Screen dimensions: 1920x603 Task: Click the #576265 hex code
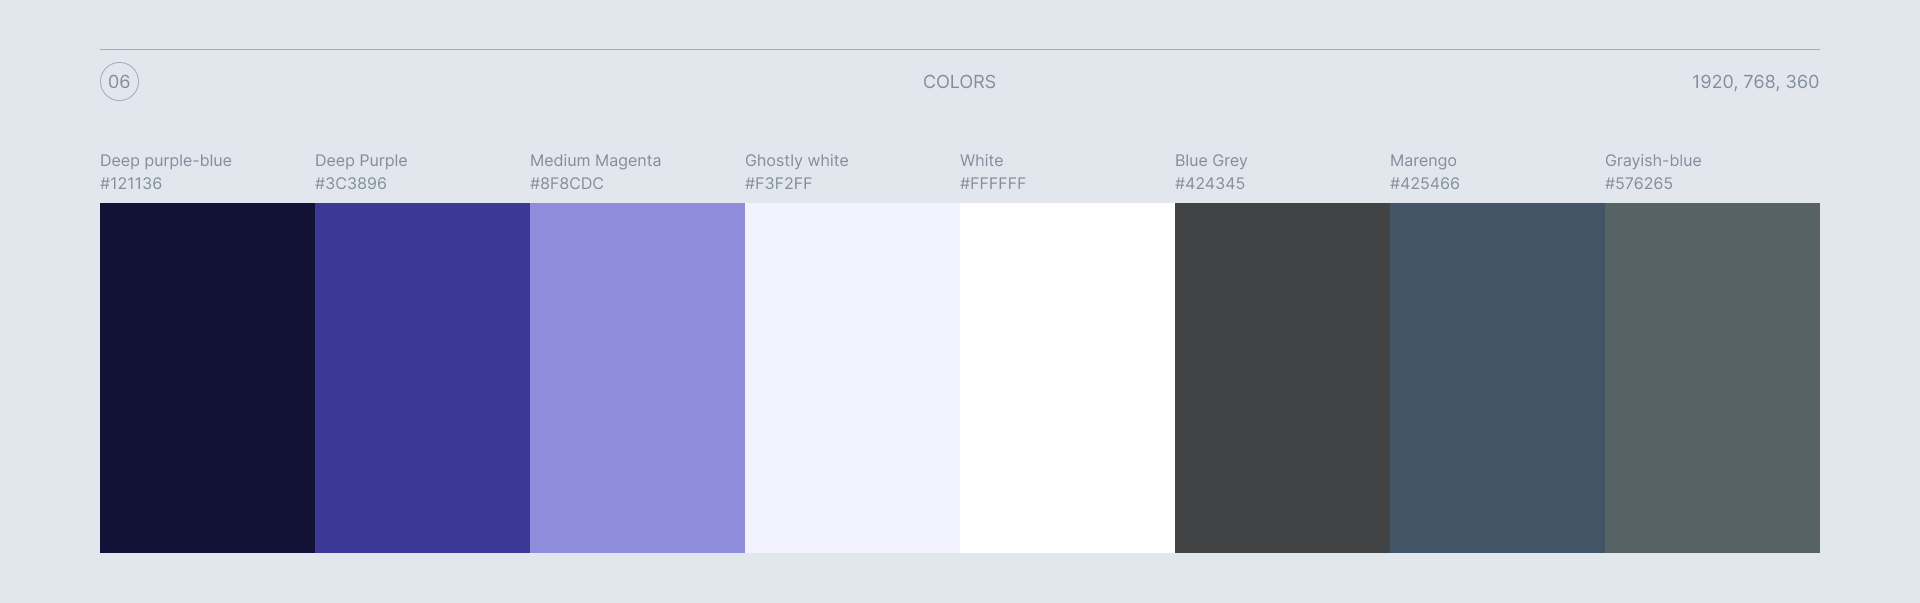point(1639,184)
